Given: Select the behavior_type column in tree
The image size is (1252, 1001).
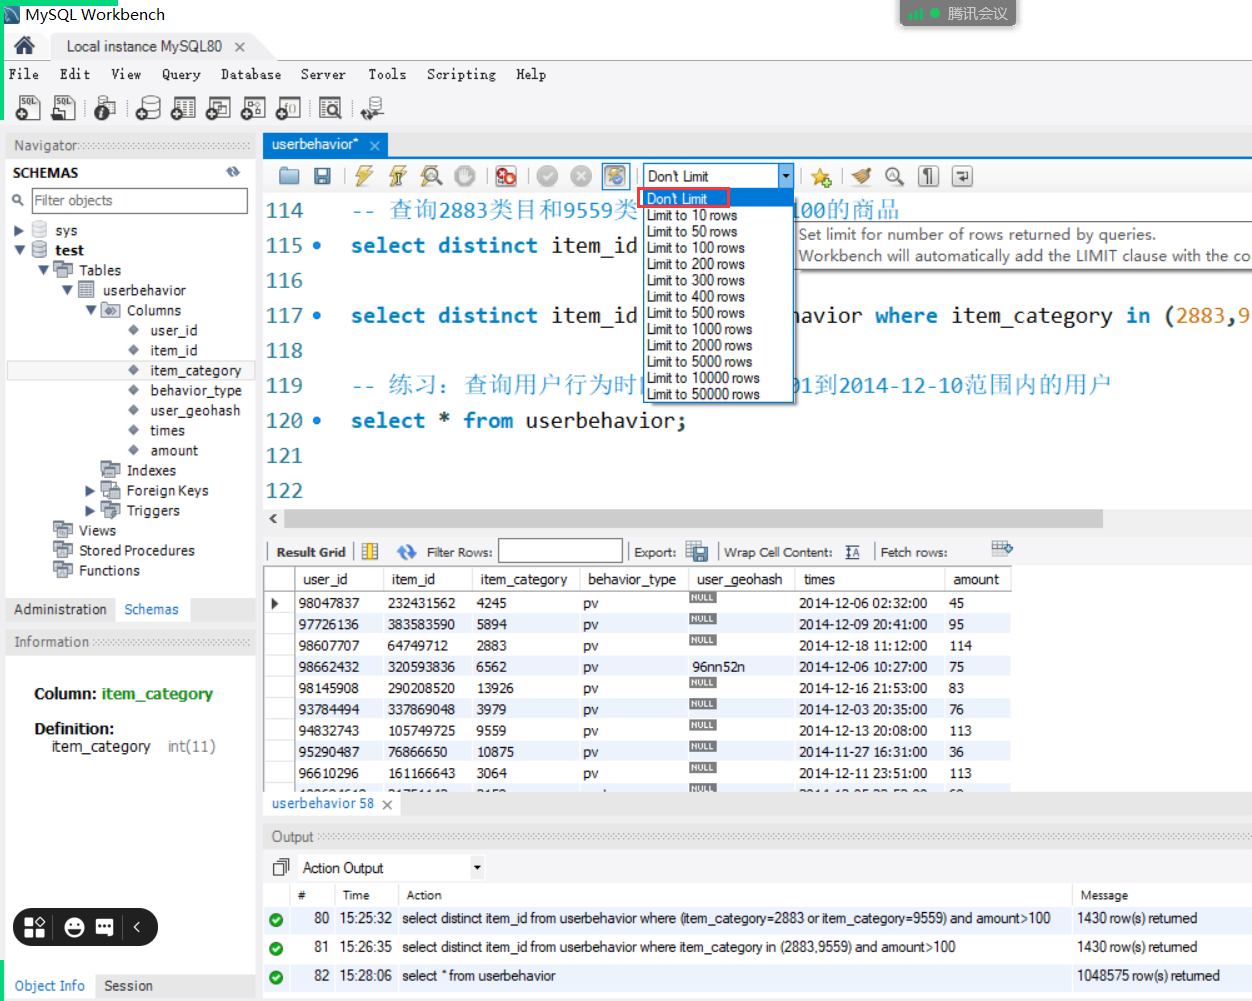Looking at the screenshot, I should click(196, 390).
